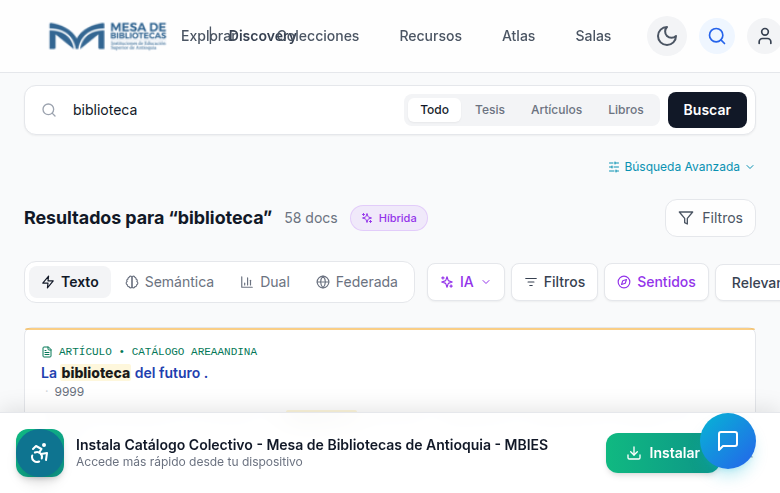The width and height of the screenshot is (780, 493).
Task: Open the Mesa de Bibliotecas logo home
Action: tap(107, 36)
